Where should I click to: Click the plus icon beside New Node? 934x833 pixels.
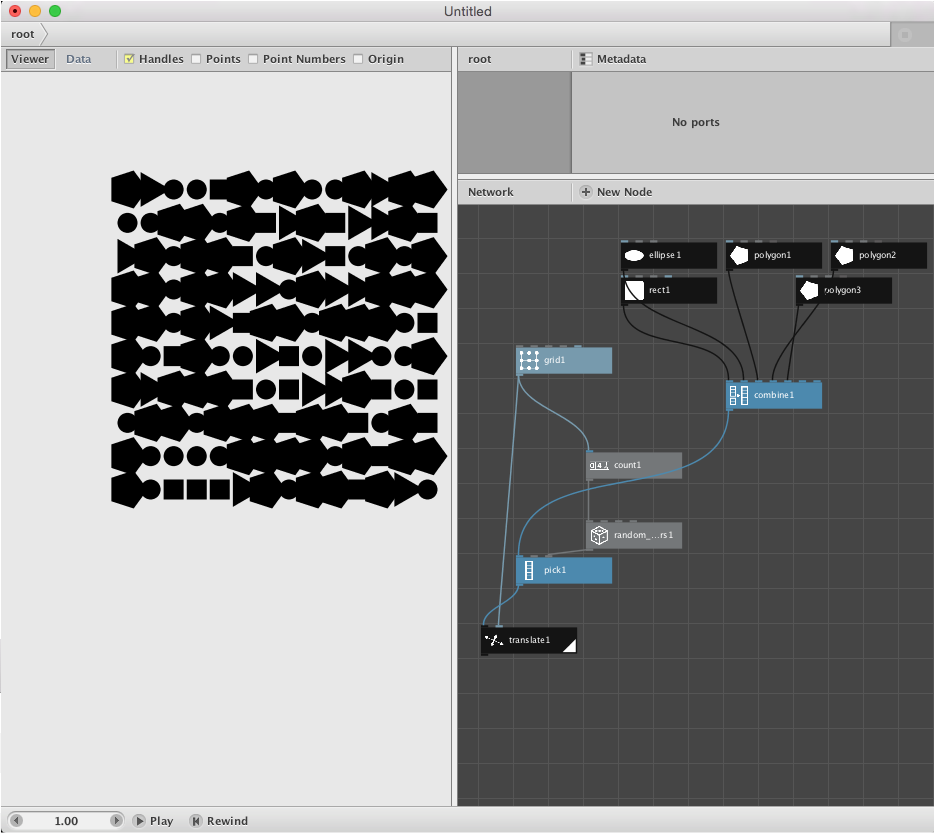pos(586,192)
